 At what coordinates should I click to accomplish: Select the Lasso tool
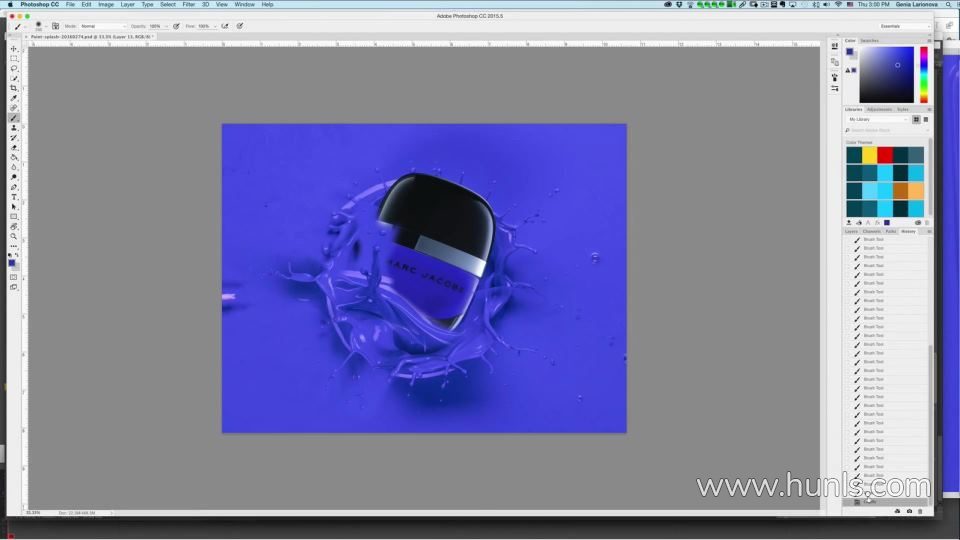(13, 69)
